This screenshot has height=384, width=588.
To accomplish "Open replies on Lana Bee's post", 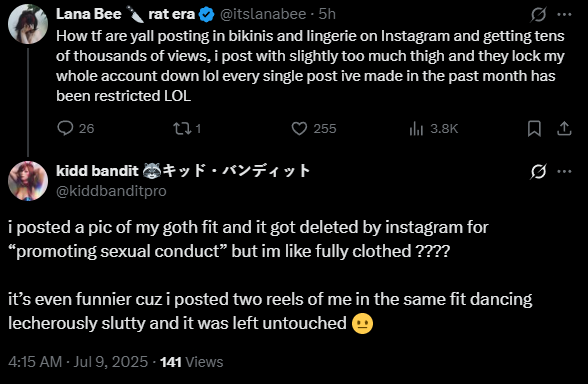I will (x=75, y=129).
